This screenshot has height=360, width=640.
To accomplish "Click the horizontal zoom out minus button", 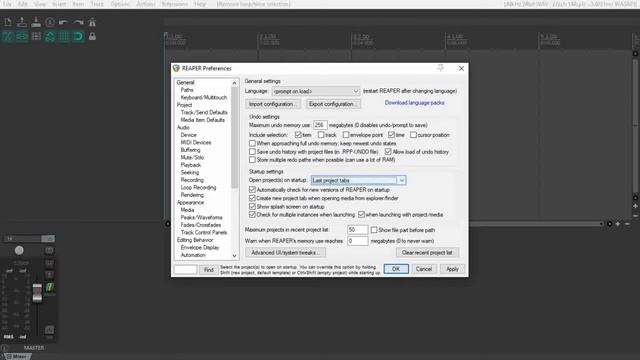I will tap(627, 224).
